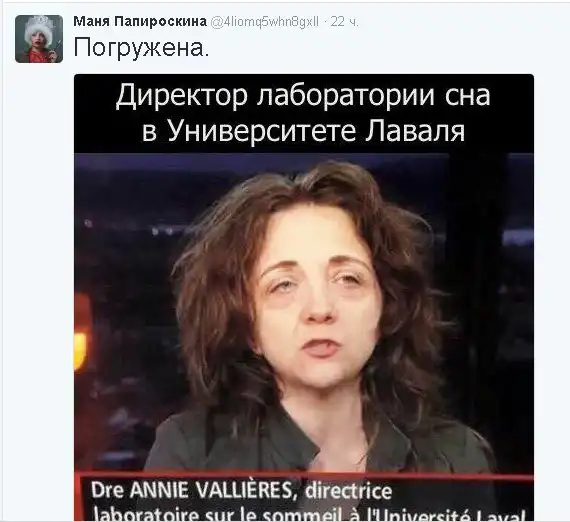
Task: Click the word Университете in the image header
Action: tap(262, 131)
